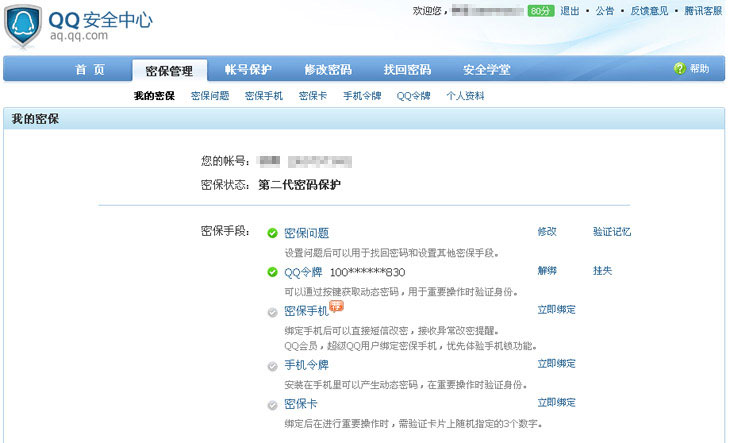Open the 腾讯客服 customer service link
730x443 pixels.
tap(703, 11)
